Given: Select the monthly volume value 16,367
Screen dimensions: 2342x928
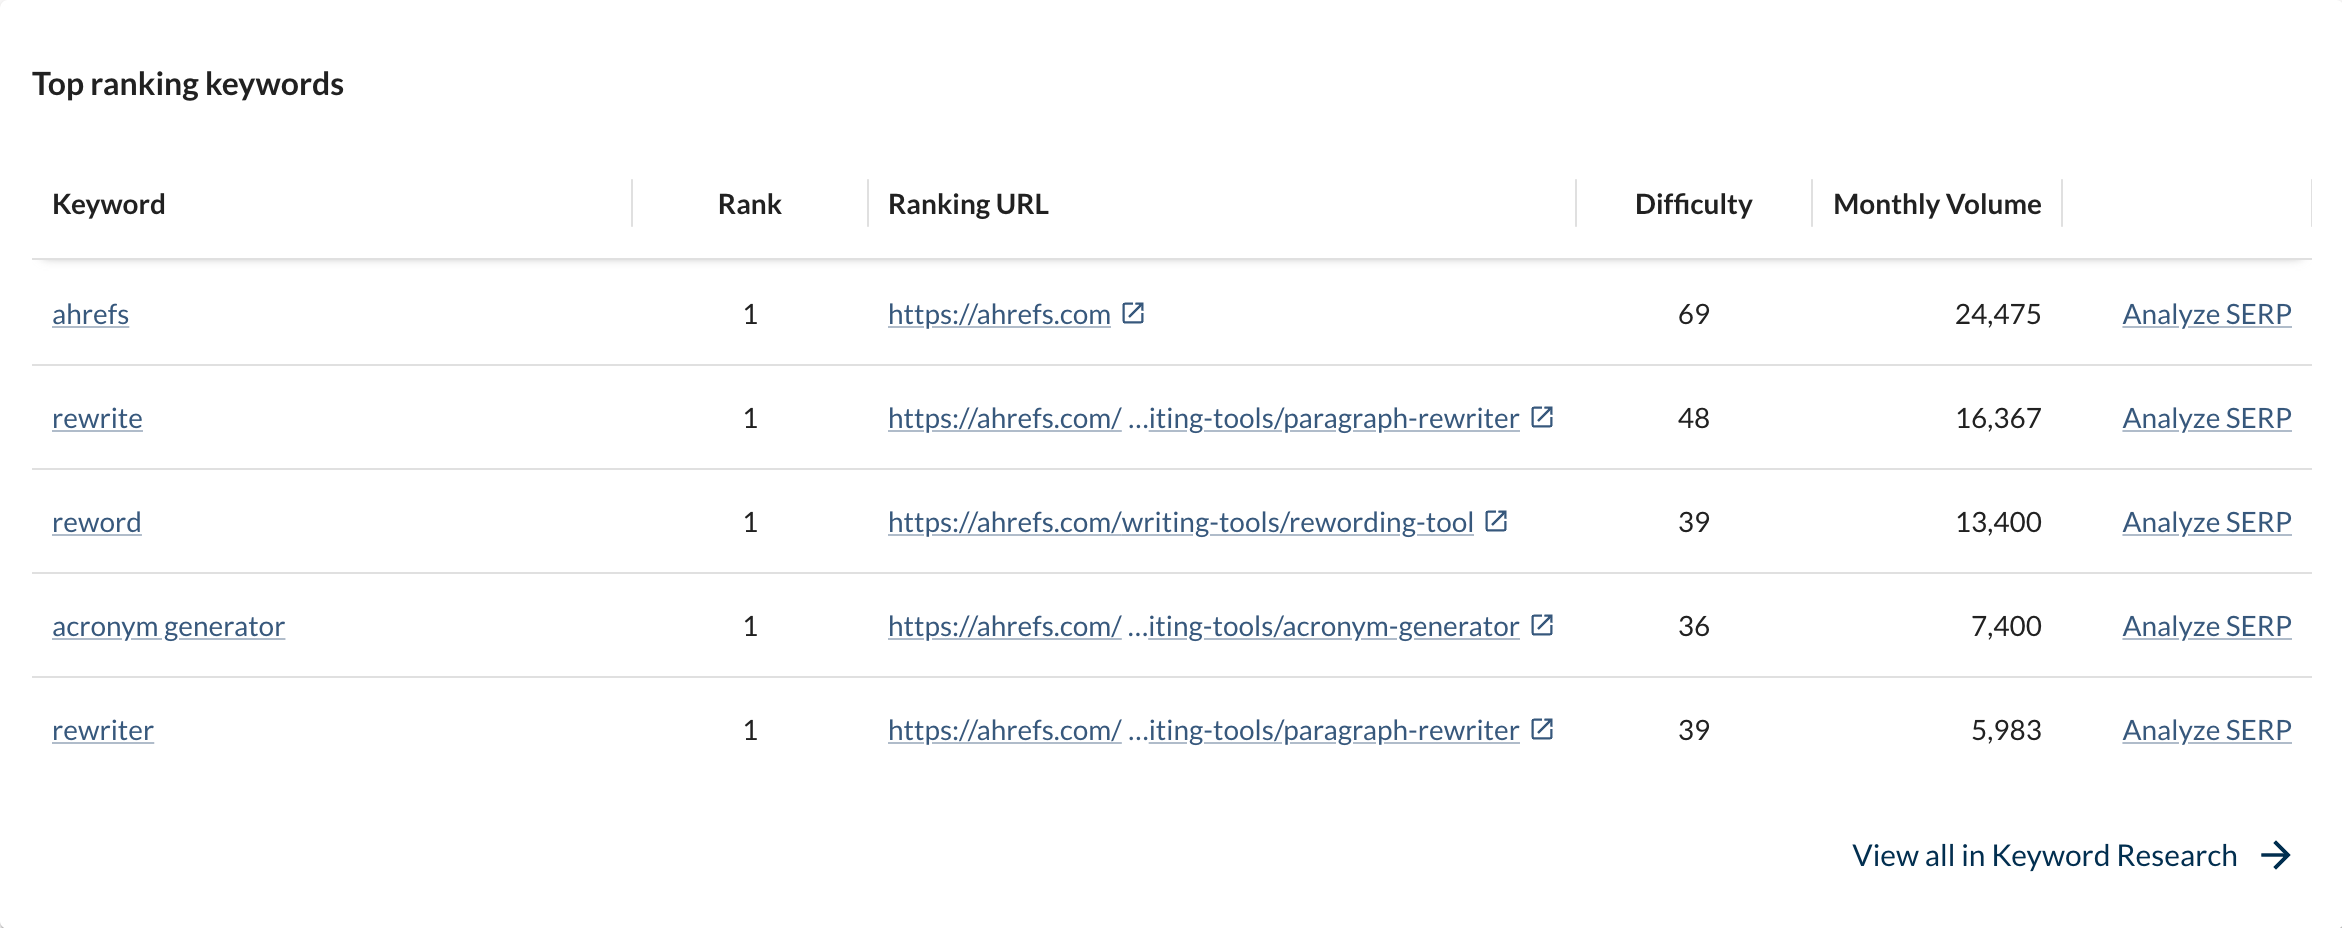Looking at the screenshot, I should [1998, 418].
